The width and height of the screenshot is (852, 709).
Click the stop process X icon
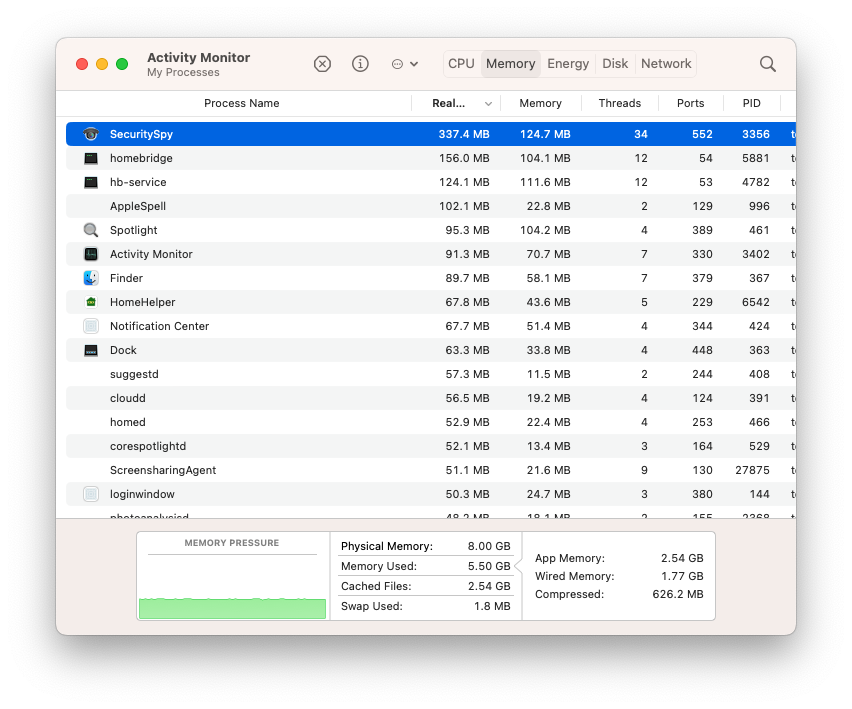(322, 64)
